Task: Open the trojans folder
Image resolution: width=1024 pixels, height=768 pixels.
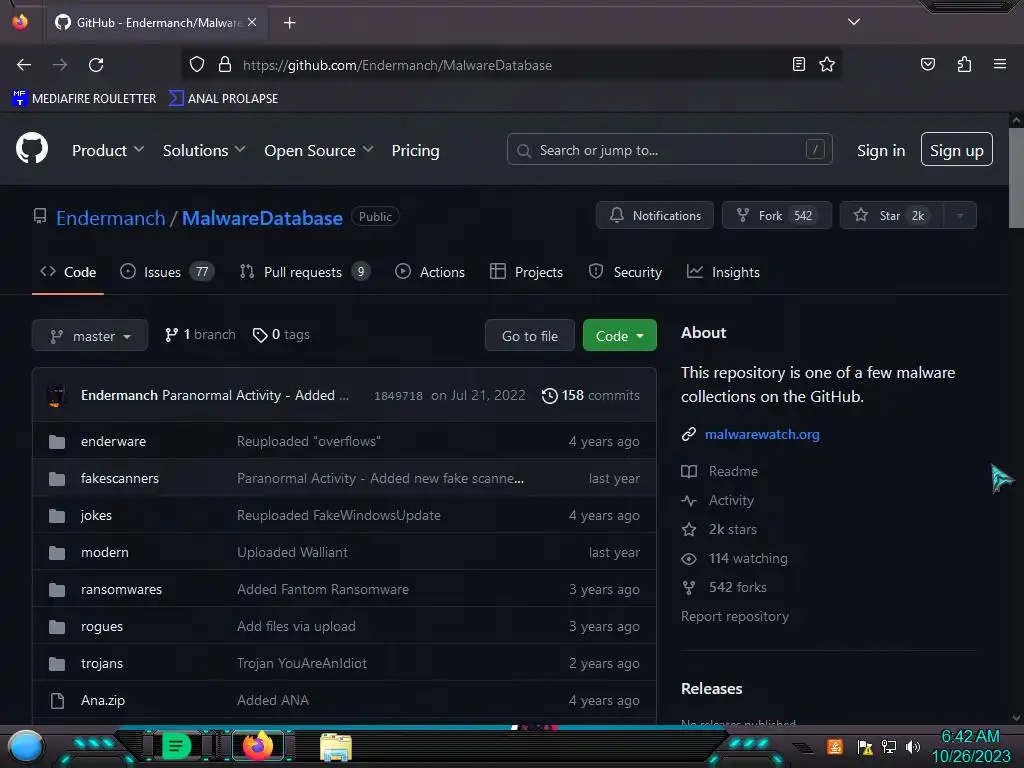Action: point(102,664)
